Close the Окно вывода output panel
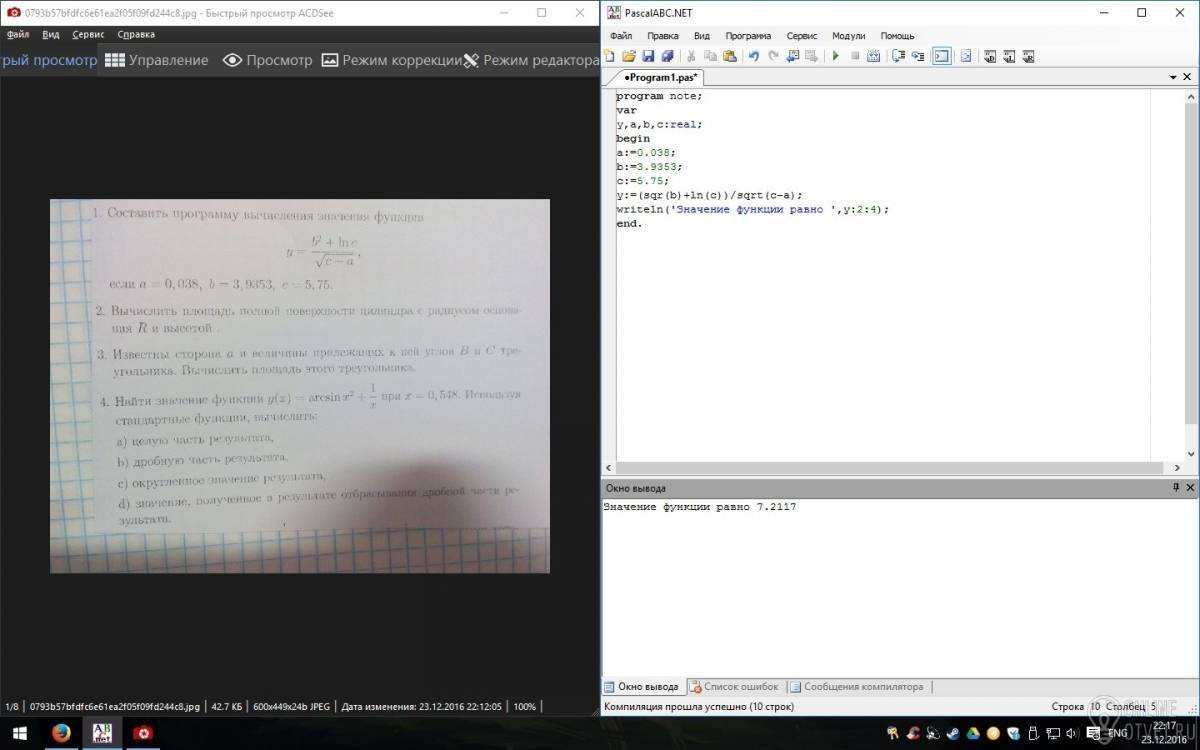This screenshot has height=750, width=1200. coord(1190,487)
